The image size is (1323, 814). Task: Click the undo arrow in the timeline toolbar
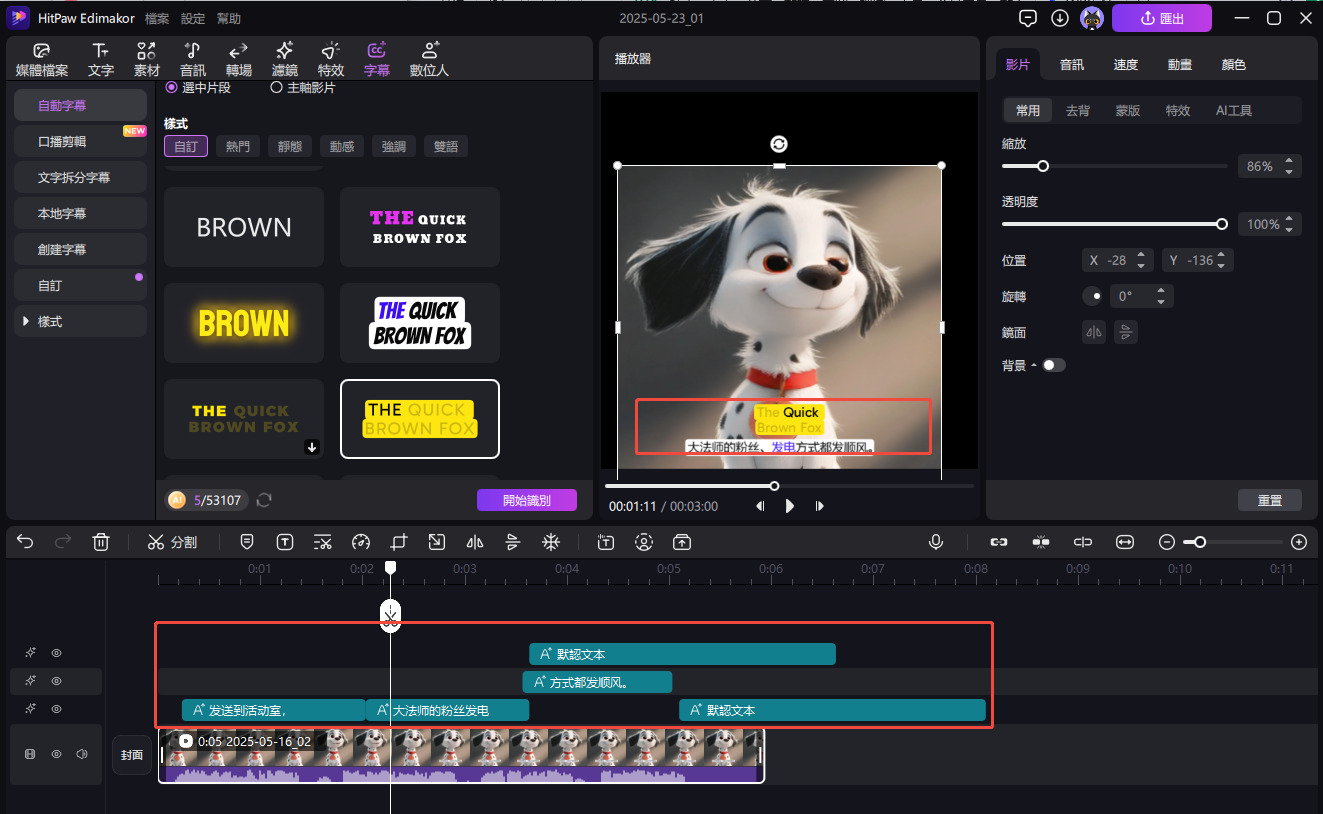tap(25, 542)
